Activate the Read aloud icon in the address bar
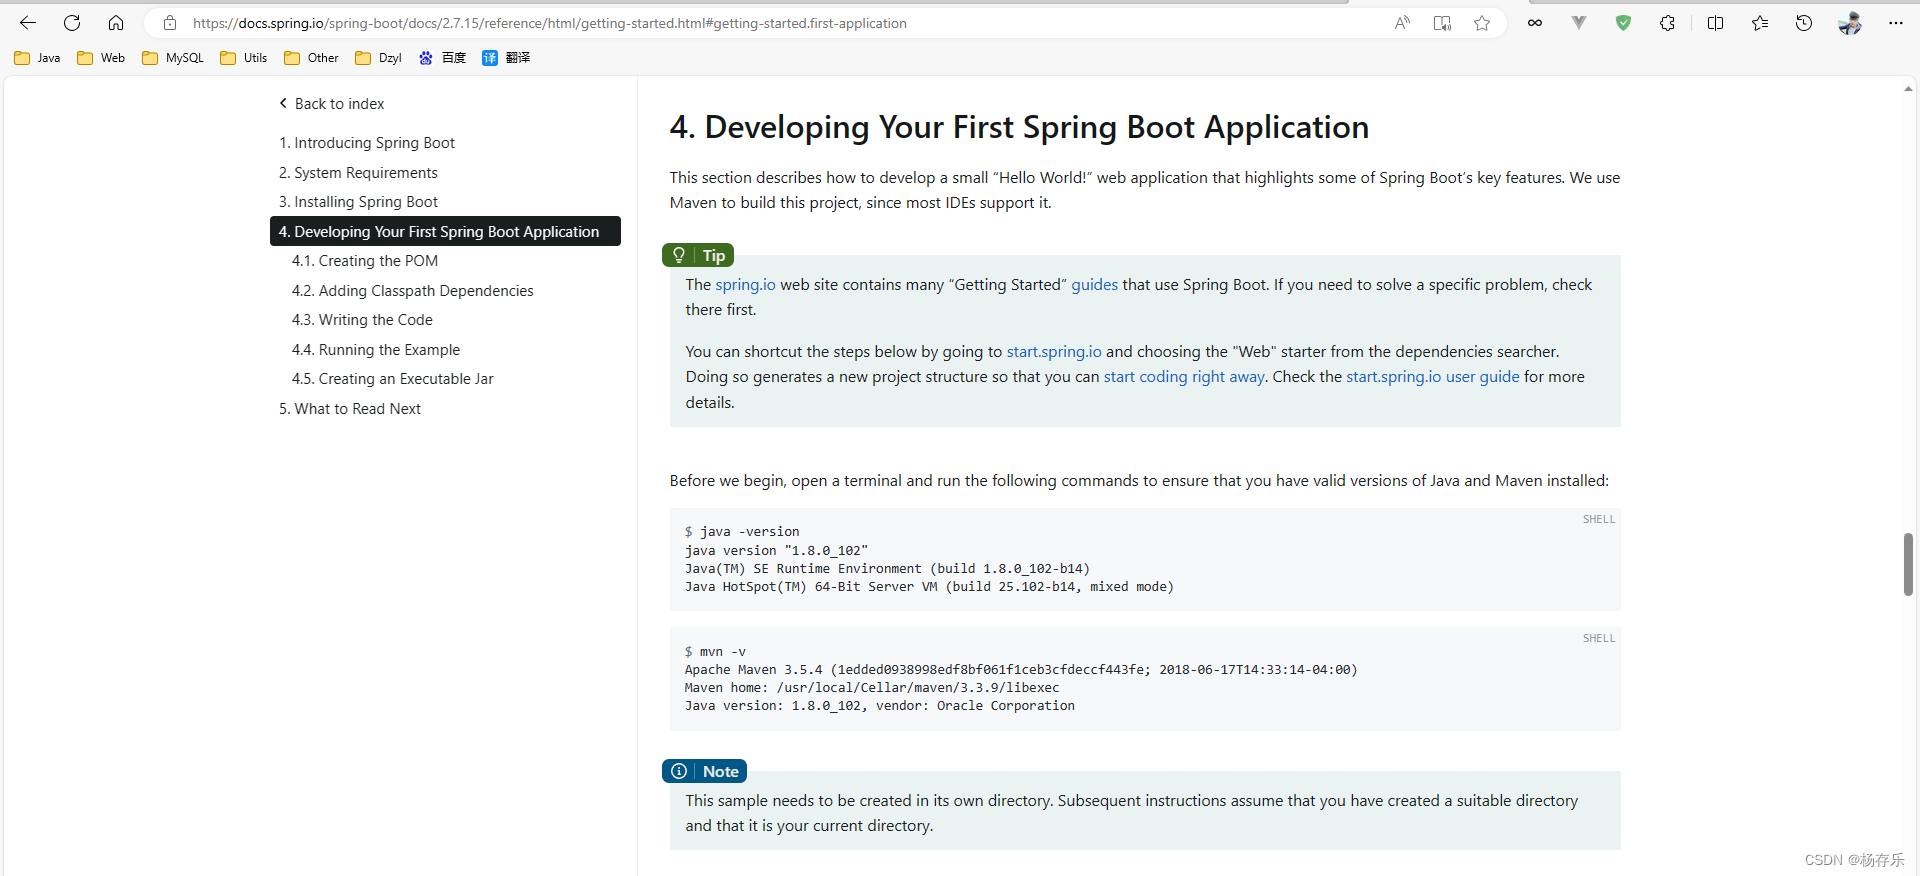1920x876 pixels. click(1402, 23)
